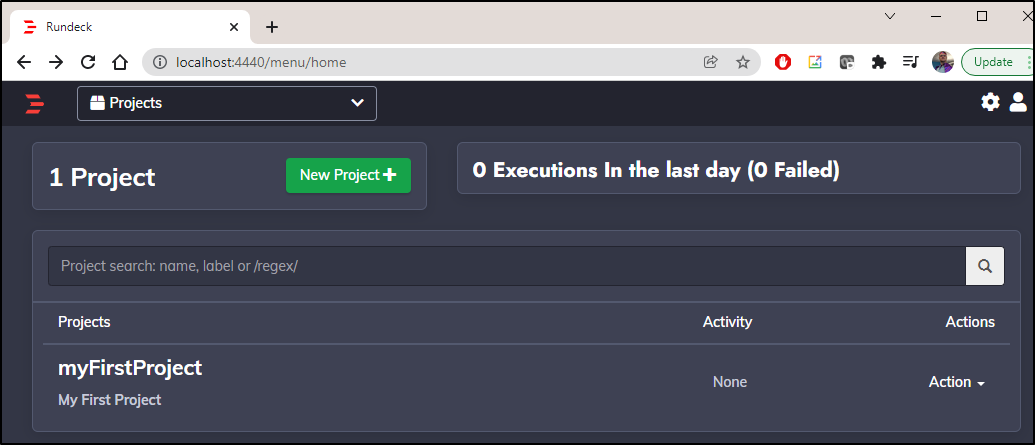Open the browser extensions puzzle icon
This screenshot has height=445, width=1035.
[879, 63]
